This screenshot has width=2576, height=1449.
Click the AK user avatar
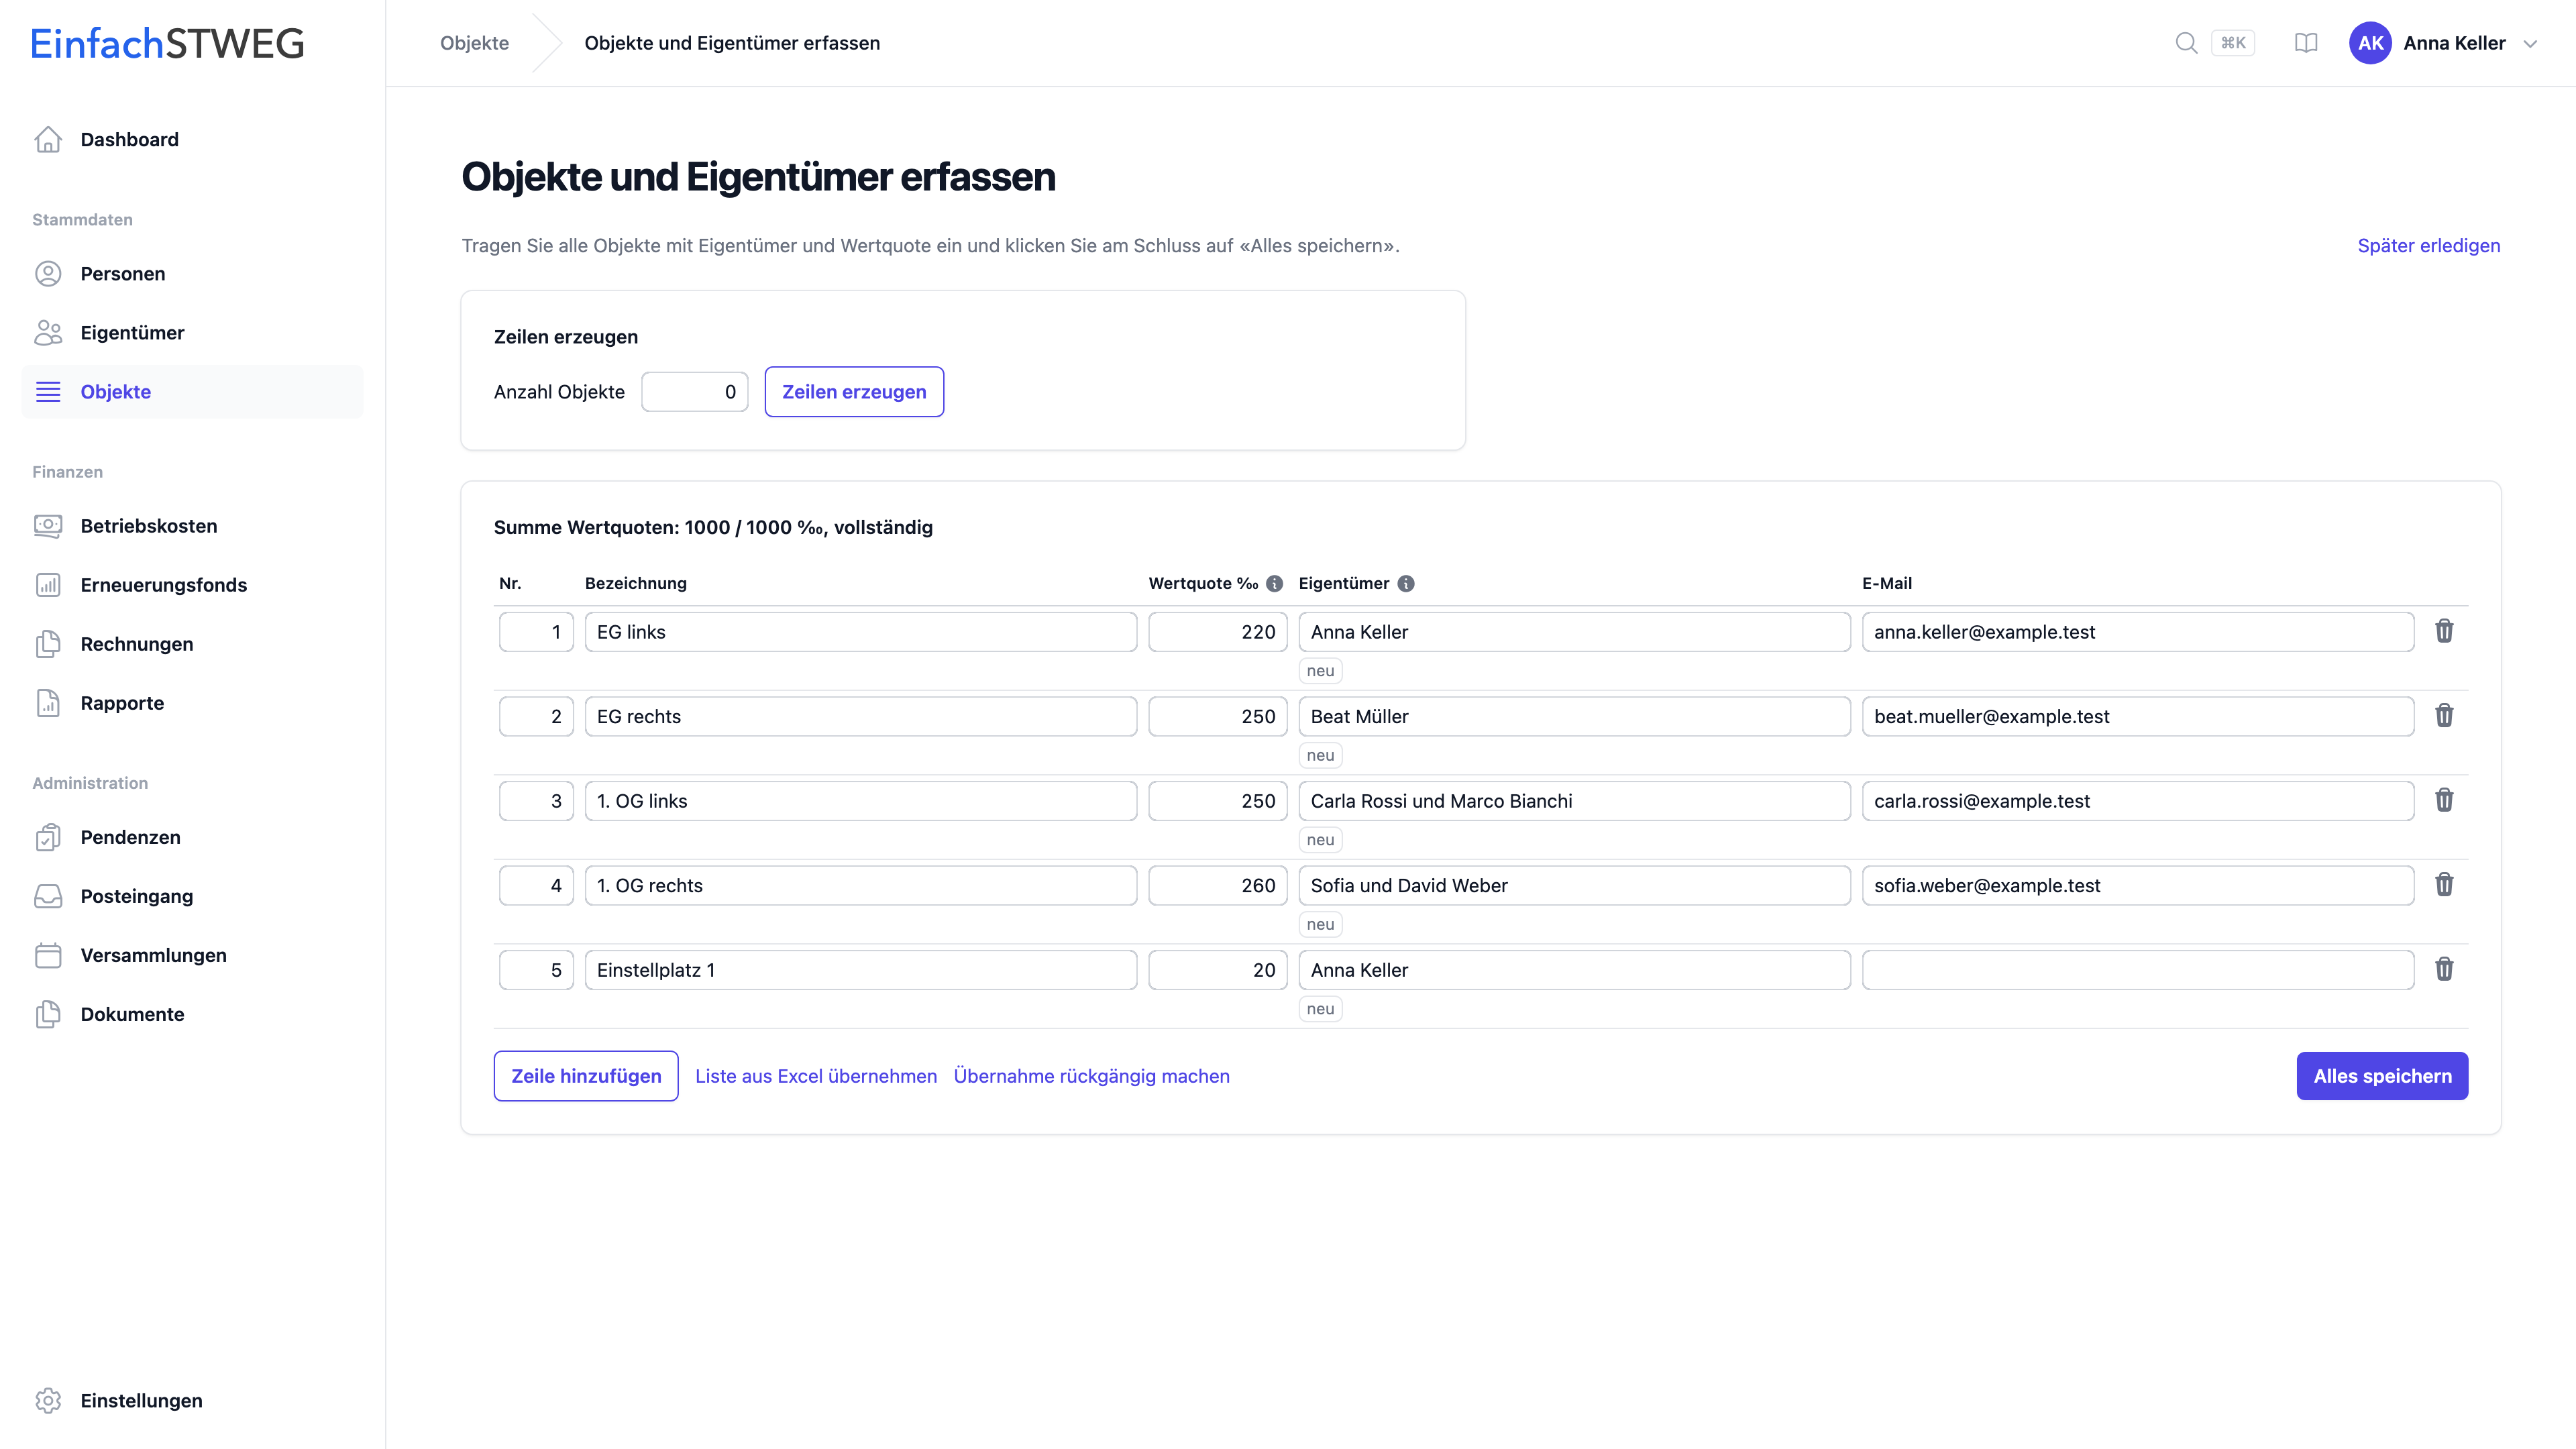click(x=2370, y=43)
